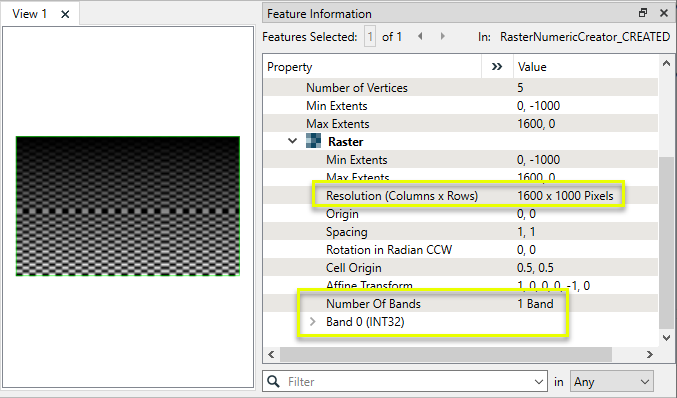
Task: Click the magnifier icon in Filter box
Action: (273, 381)
